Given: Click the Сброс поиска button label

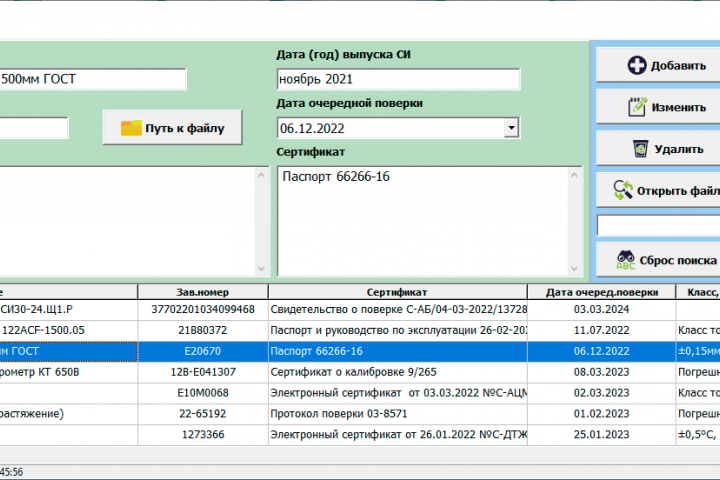Looking at the screenshot, I should [x=678, y=260].
